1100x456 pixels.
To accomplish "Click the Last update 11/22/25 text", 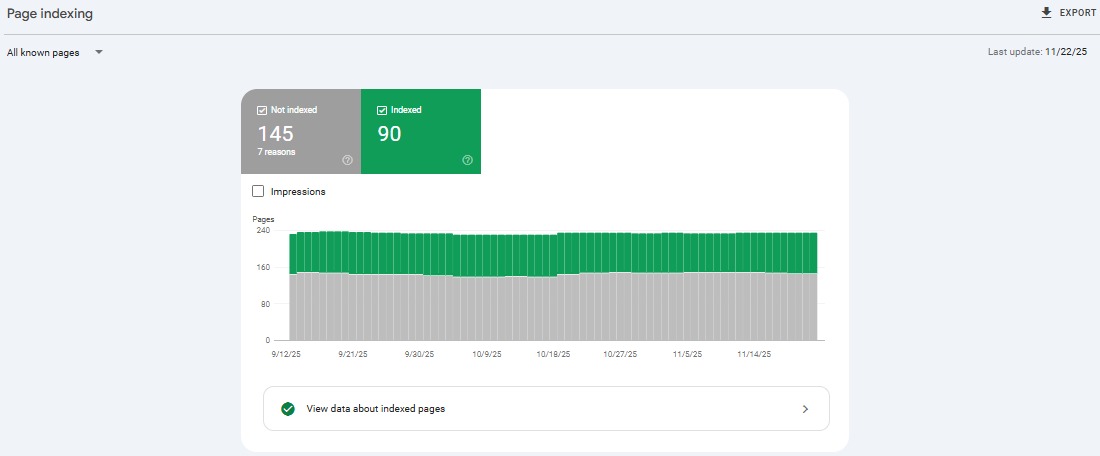I will point(1038,52).
